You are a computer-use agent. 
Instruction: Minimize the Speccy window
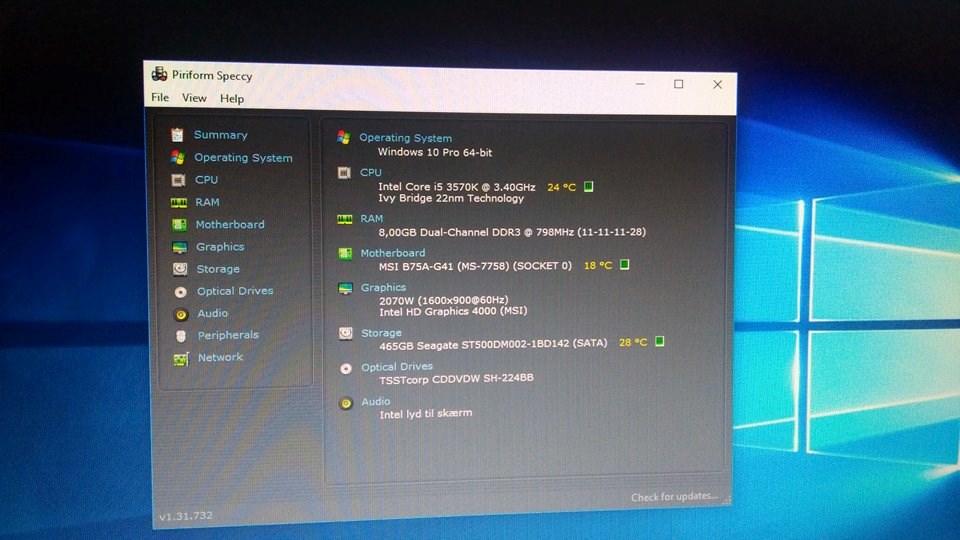tap(640, 84)
